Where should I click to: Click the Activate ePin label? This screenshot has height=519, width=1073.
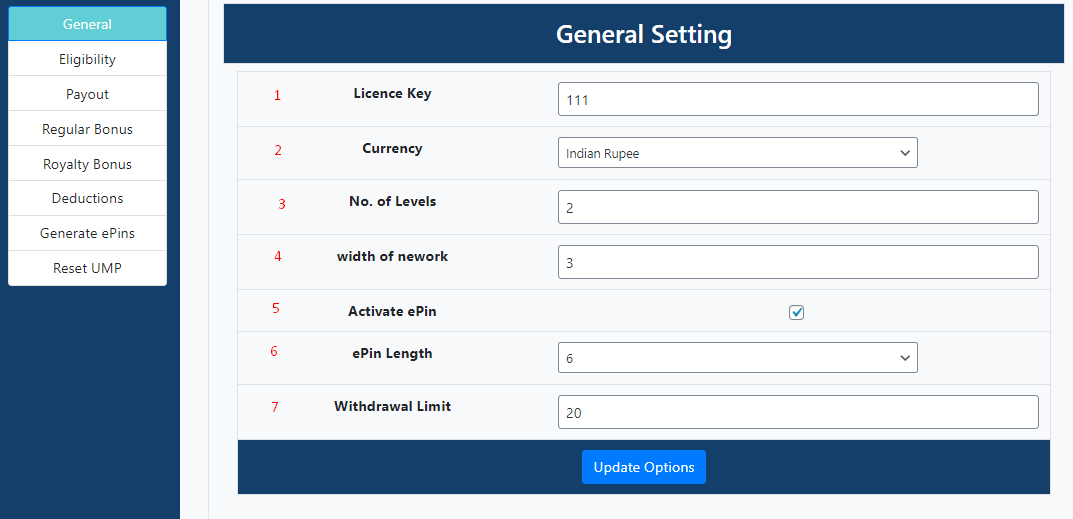[392, 311]
